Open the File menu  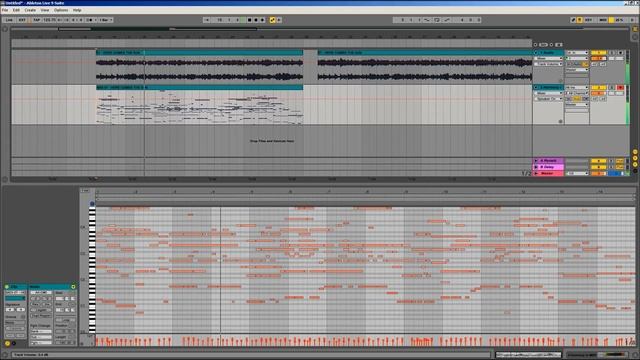pyautogui.click(x=5, y=10)
